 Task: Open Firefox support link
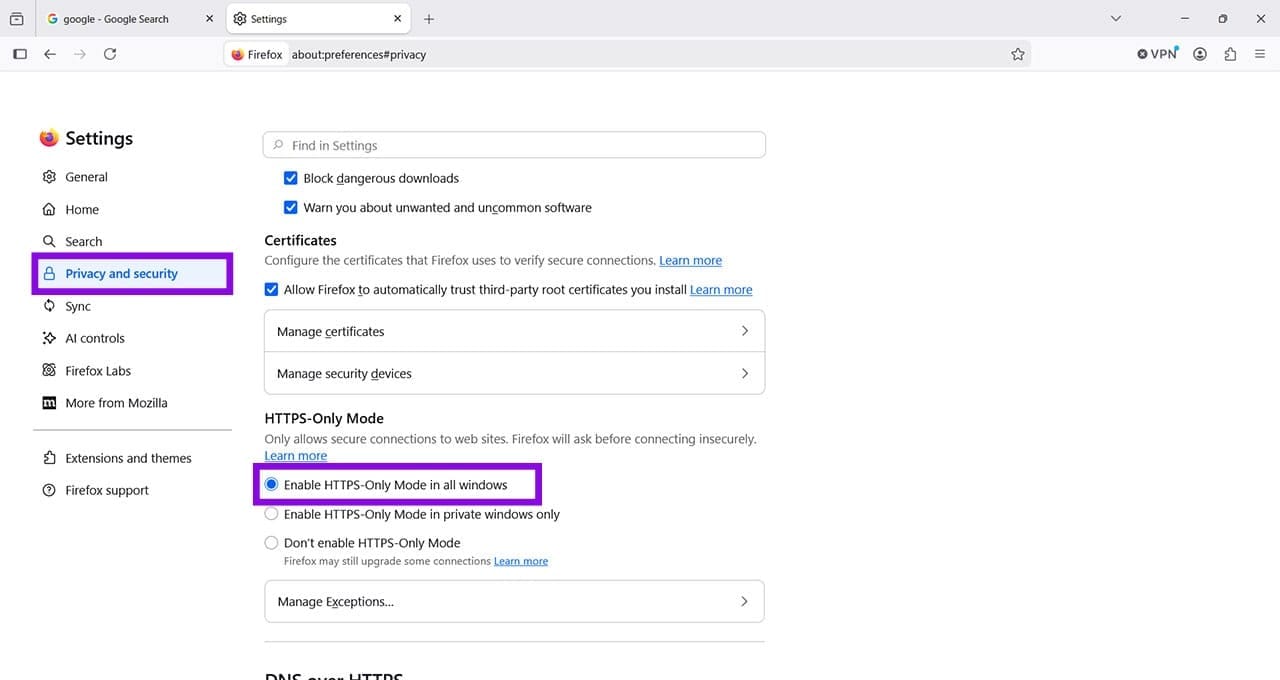[107, 490]
